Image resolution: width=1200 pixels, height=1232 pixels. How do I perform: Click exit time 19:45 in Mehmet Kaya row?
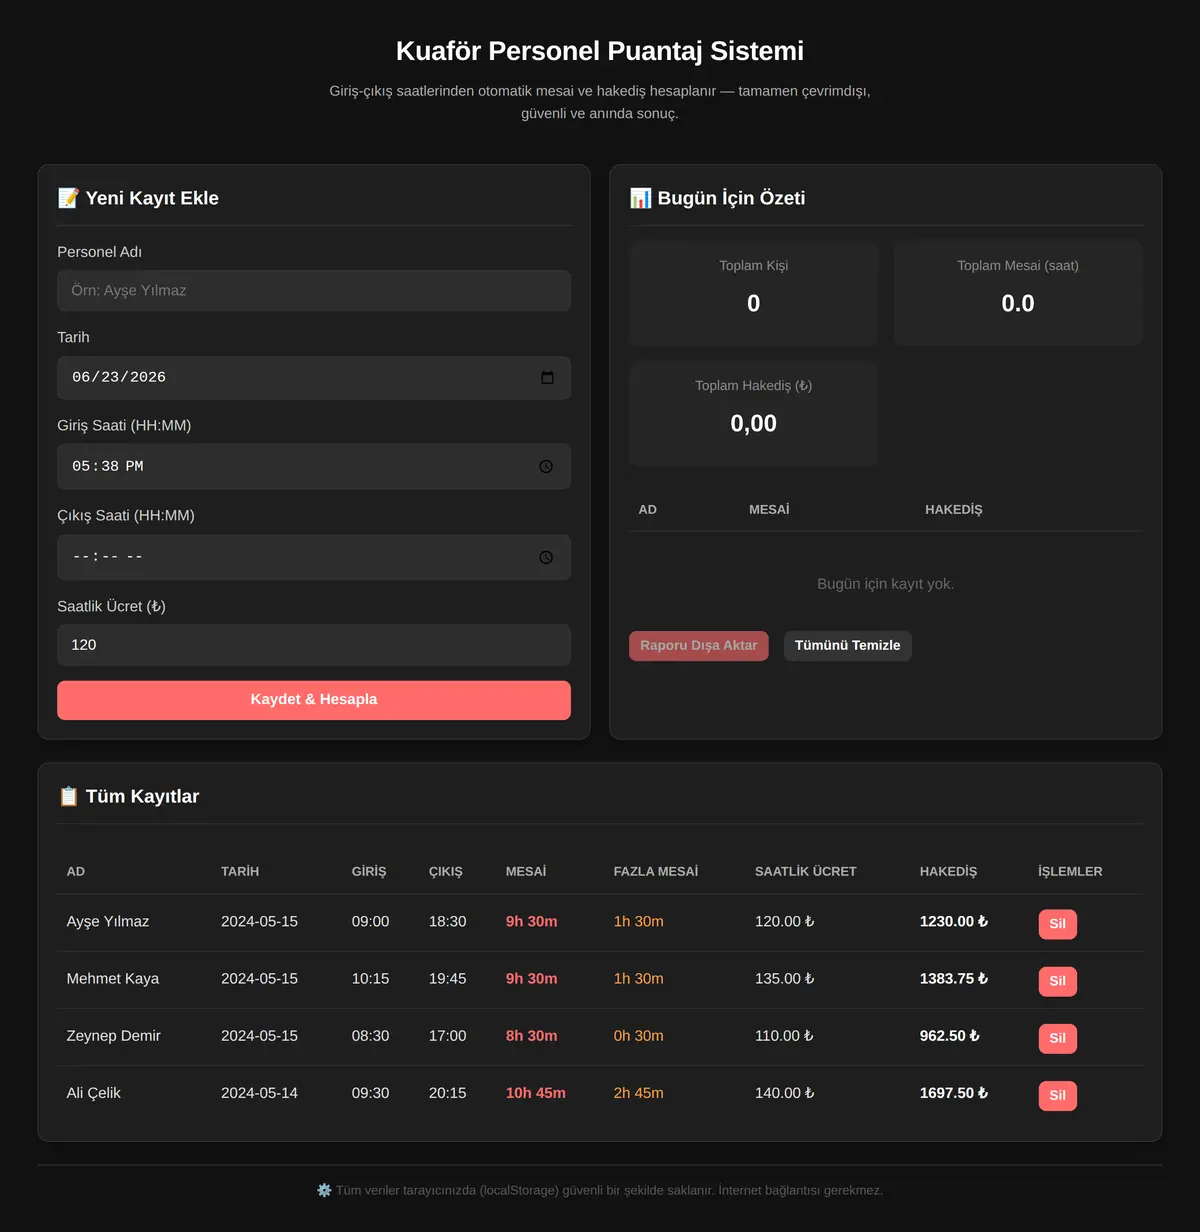click(x=448, y=979)
